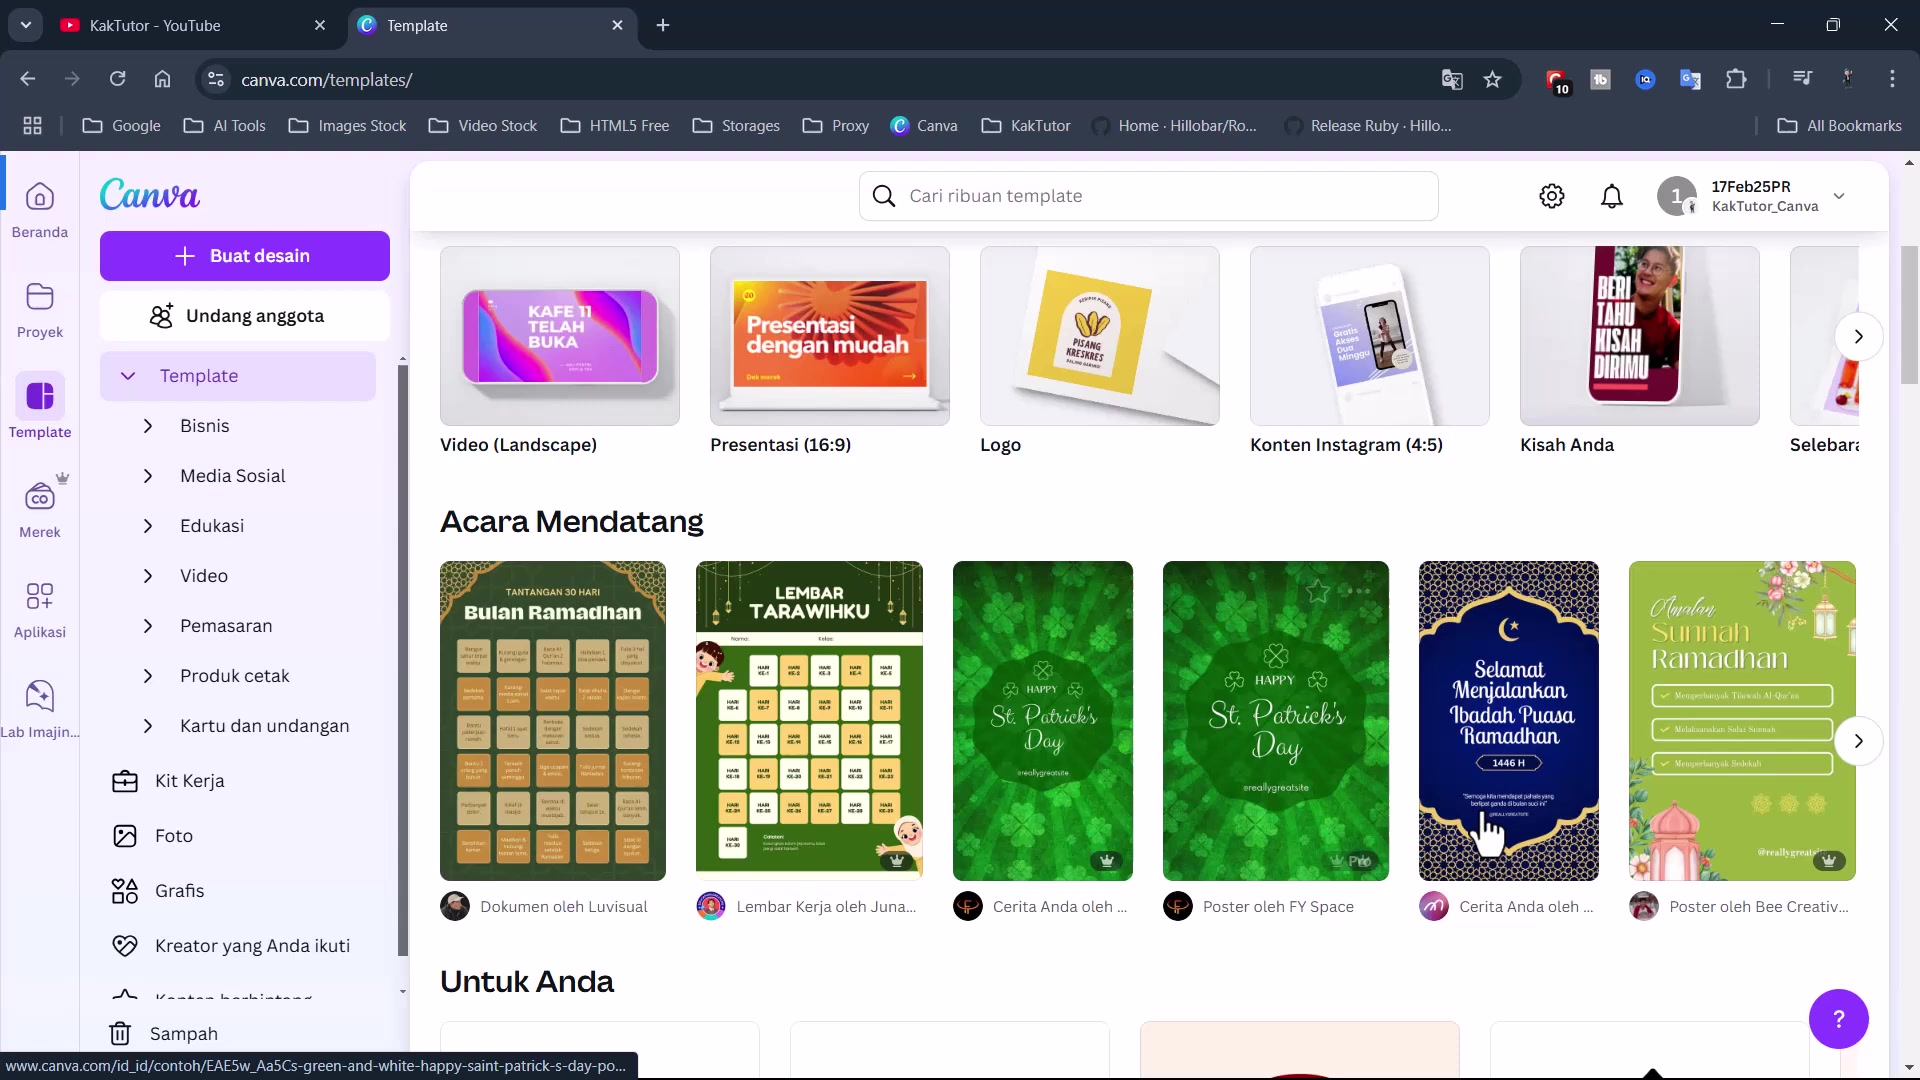Open the Template sidebar icon
Viewport: 1920px width, 1080px height.
(40, 404)
